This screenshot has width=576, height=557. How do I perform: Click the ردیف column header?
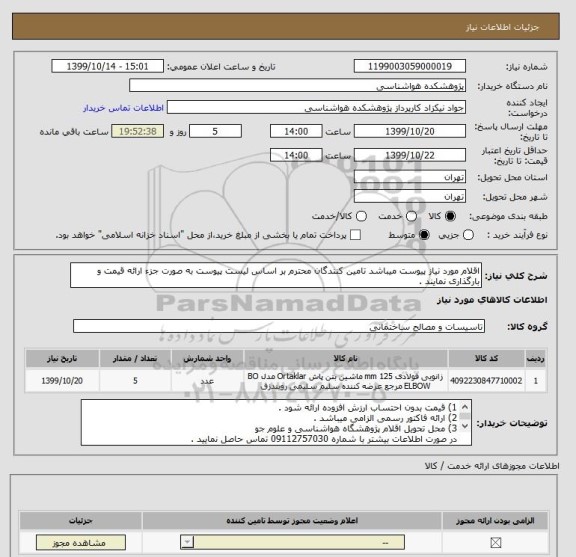coord(536,359)
